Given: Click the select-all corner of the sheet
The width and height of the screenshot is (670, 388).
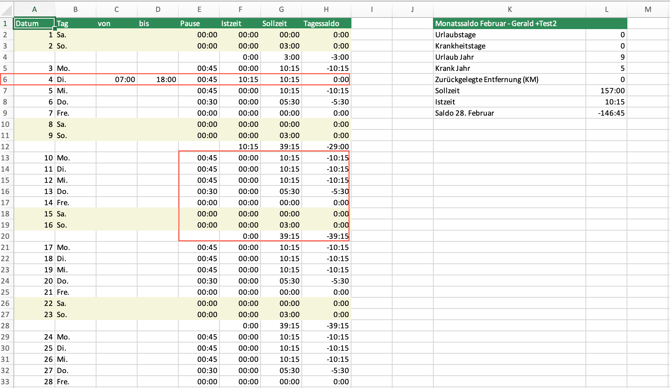Looking at the screenshot, I should click(6, 9).
